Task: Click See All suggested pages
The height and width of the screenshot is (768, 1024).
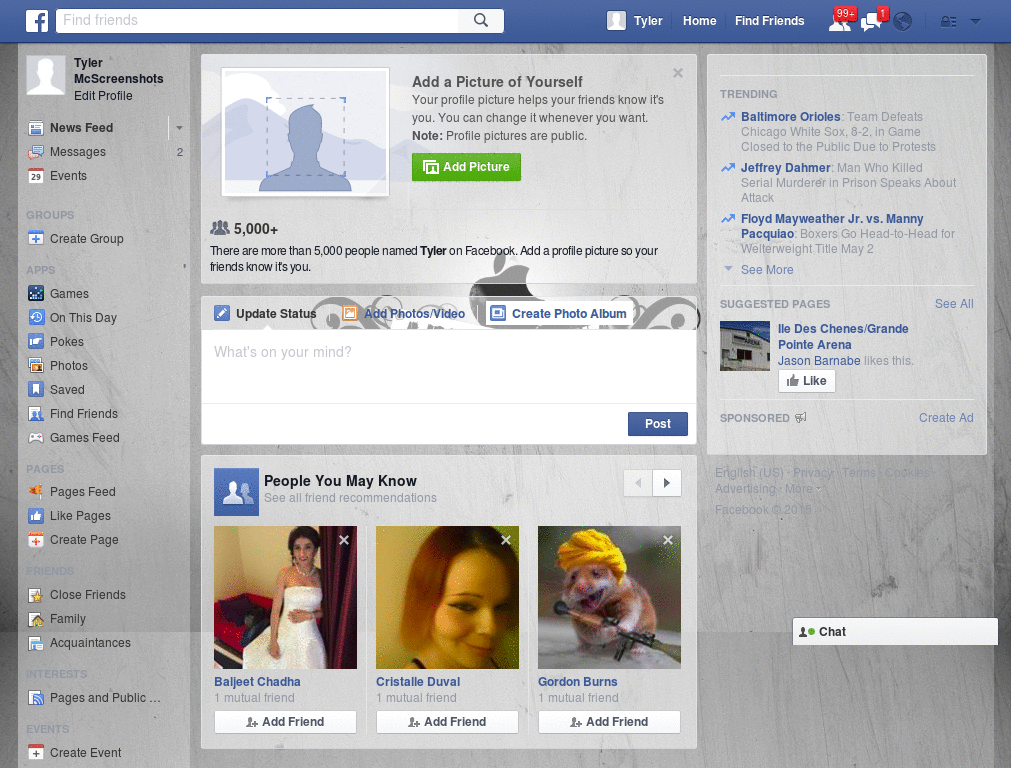Action: coord(953,304)
